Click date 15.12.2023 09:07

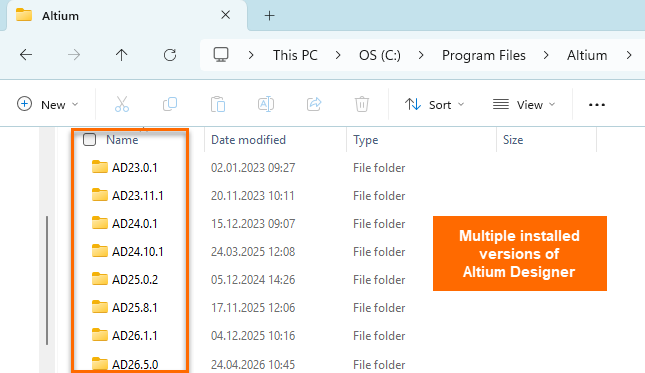click(x=253, y=224)
